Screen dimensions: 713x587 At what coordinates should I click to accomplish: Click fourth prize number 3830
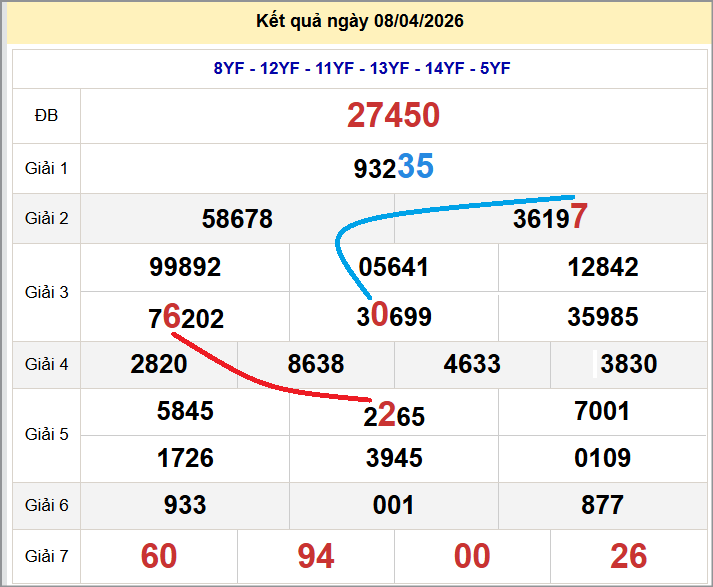click(629, 364)
